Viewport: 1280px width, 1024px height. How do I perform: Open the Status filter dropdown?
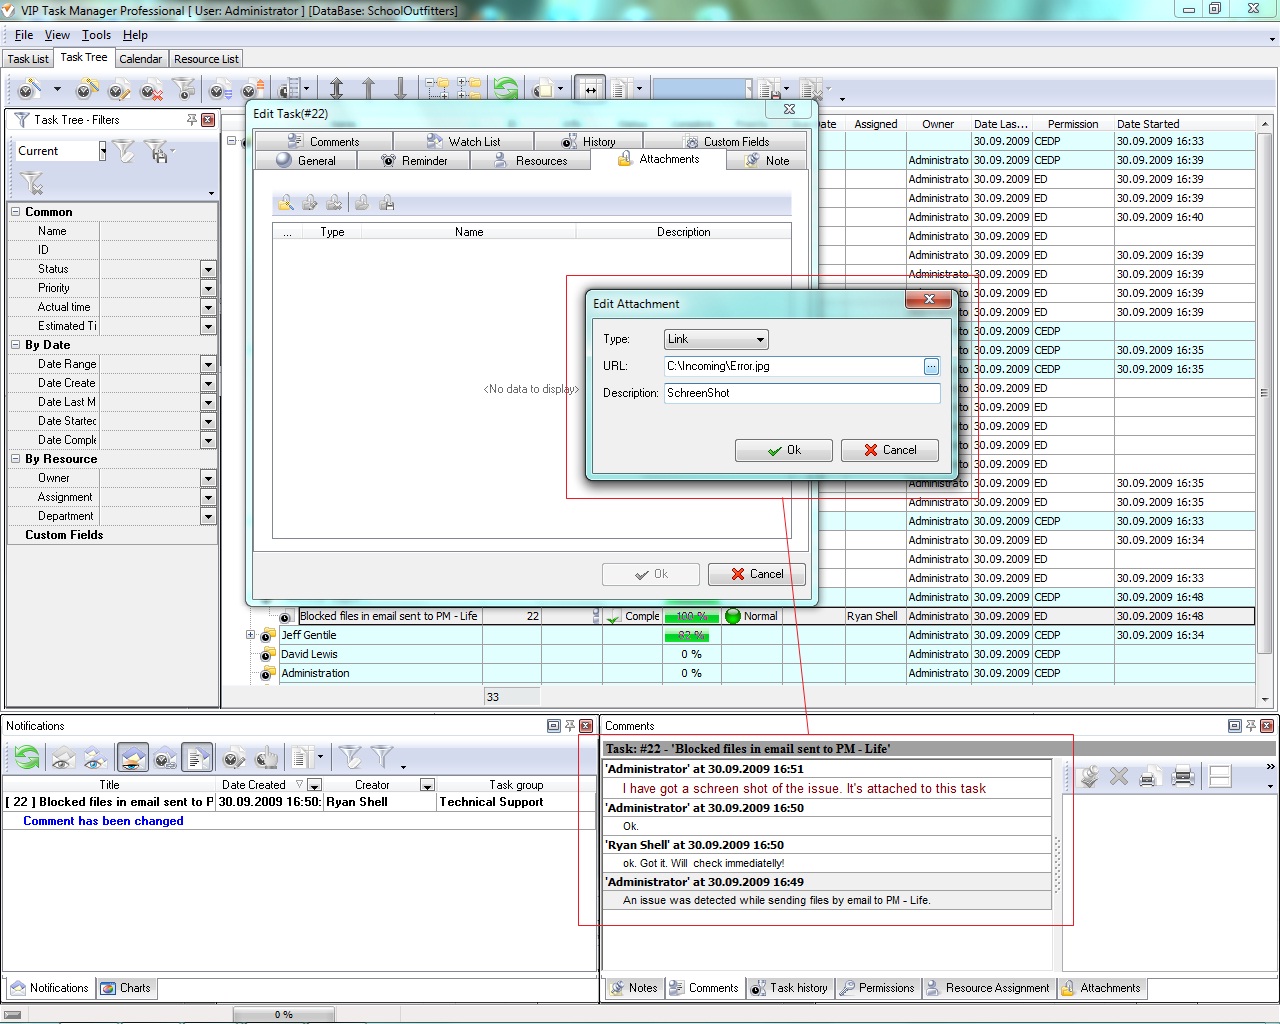[208, 270]
